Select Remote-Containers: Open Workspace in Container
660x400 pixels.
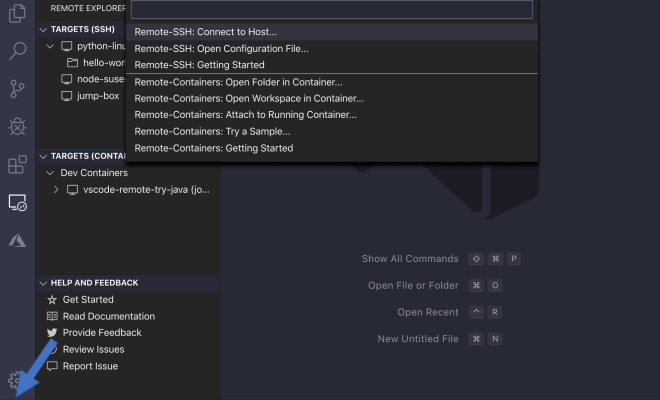coord(332,99)
